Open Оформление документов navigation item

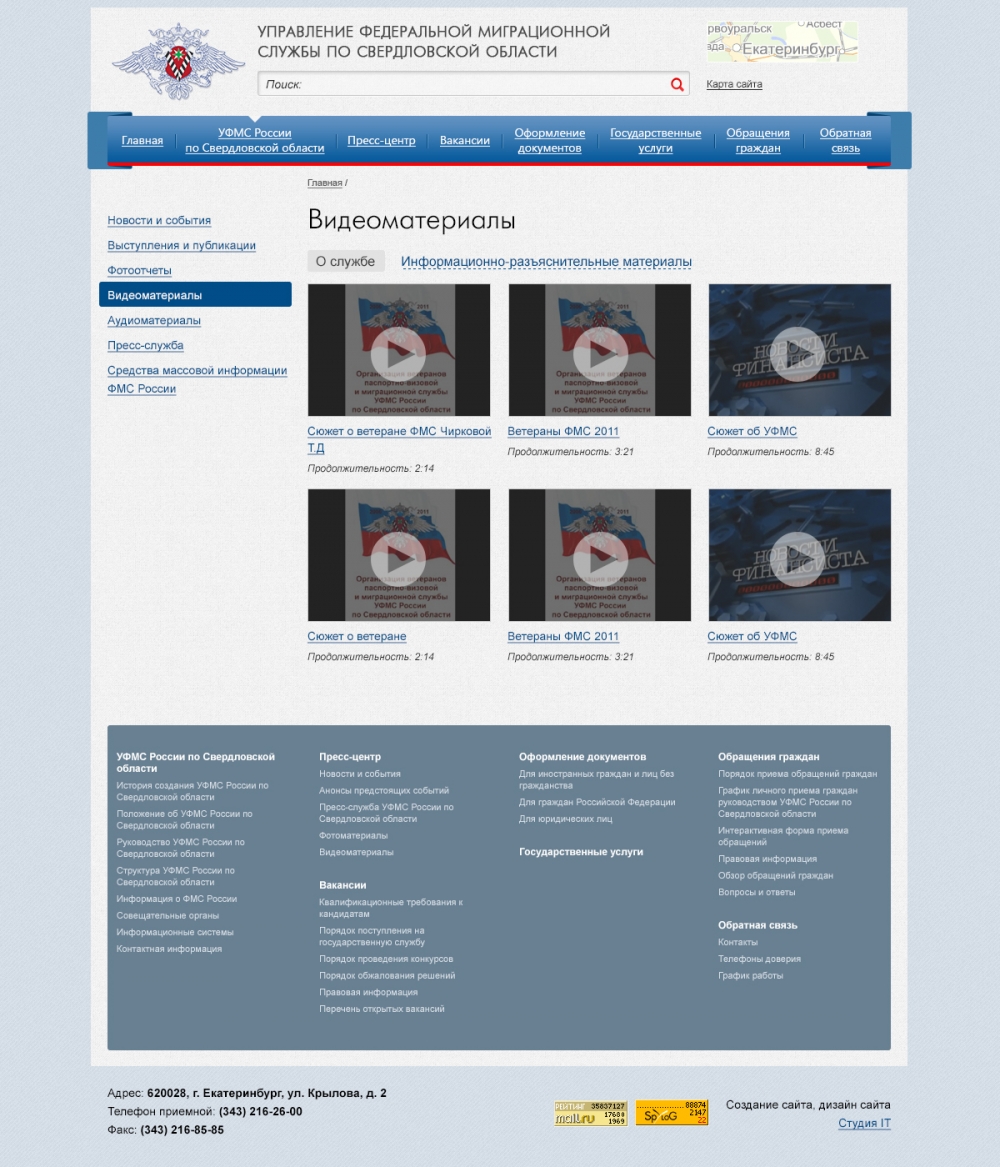[x=550, y=140]
